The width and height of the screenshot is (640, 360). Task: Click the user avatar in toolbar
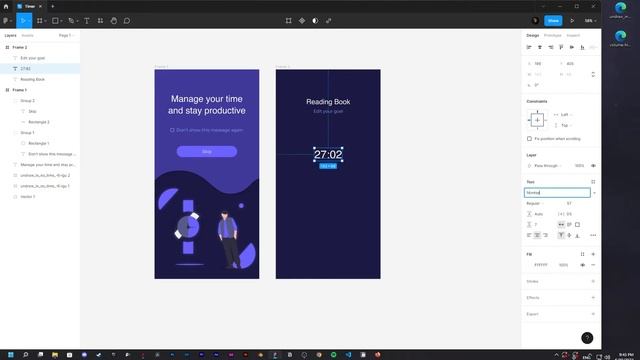pos(535,20)
